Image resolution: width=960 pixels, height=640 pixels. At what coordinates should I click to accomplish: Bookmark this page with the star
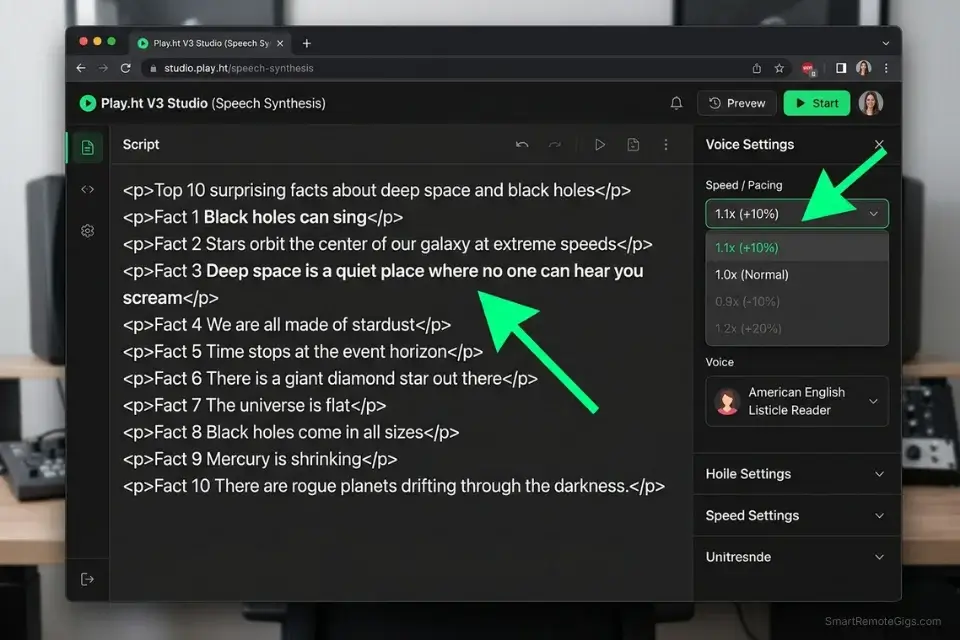pos(779,68)
